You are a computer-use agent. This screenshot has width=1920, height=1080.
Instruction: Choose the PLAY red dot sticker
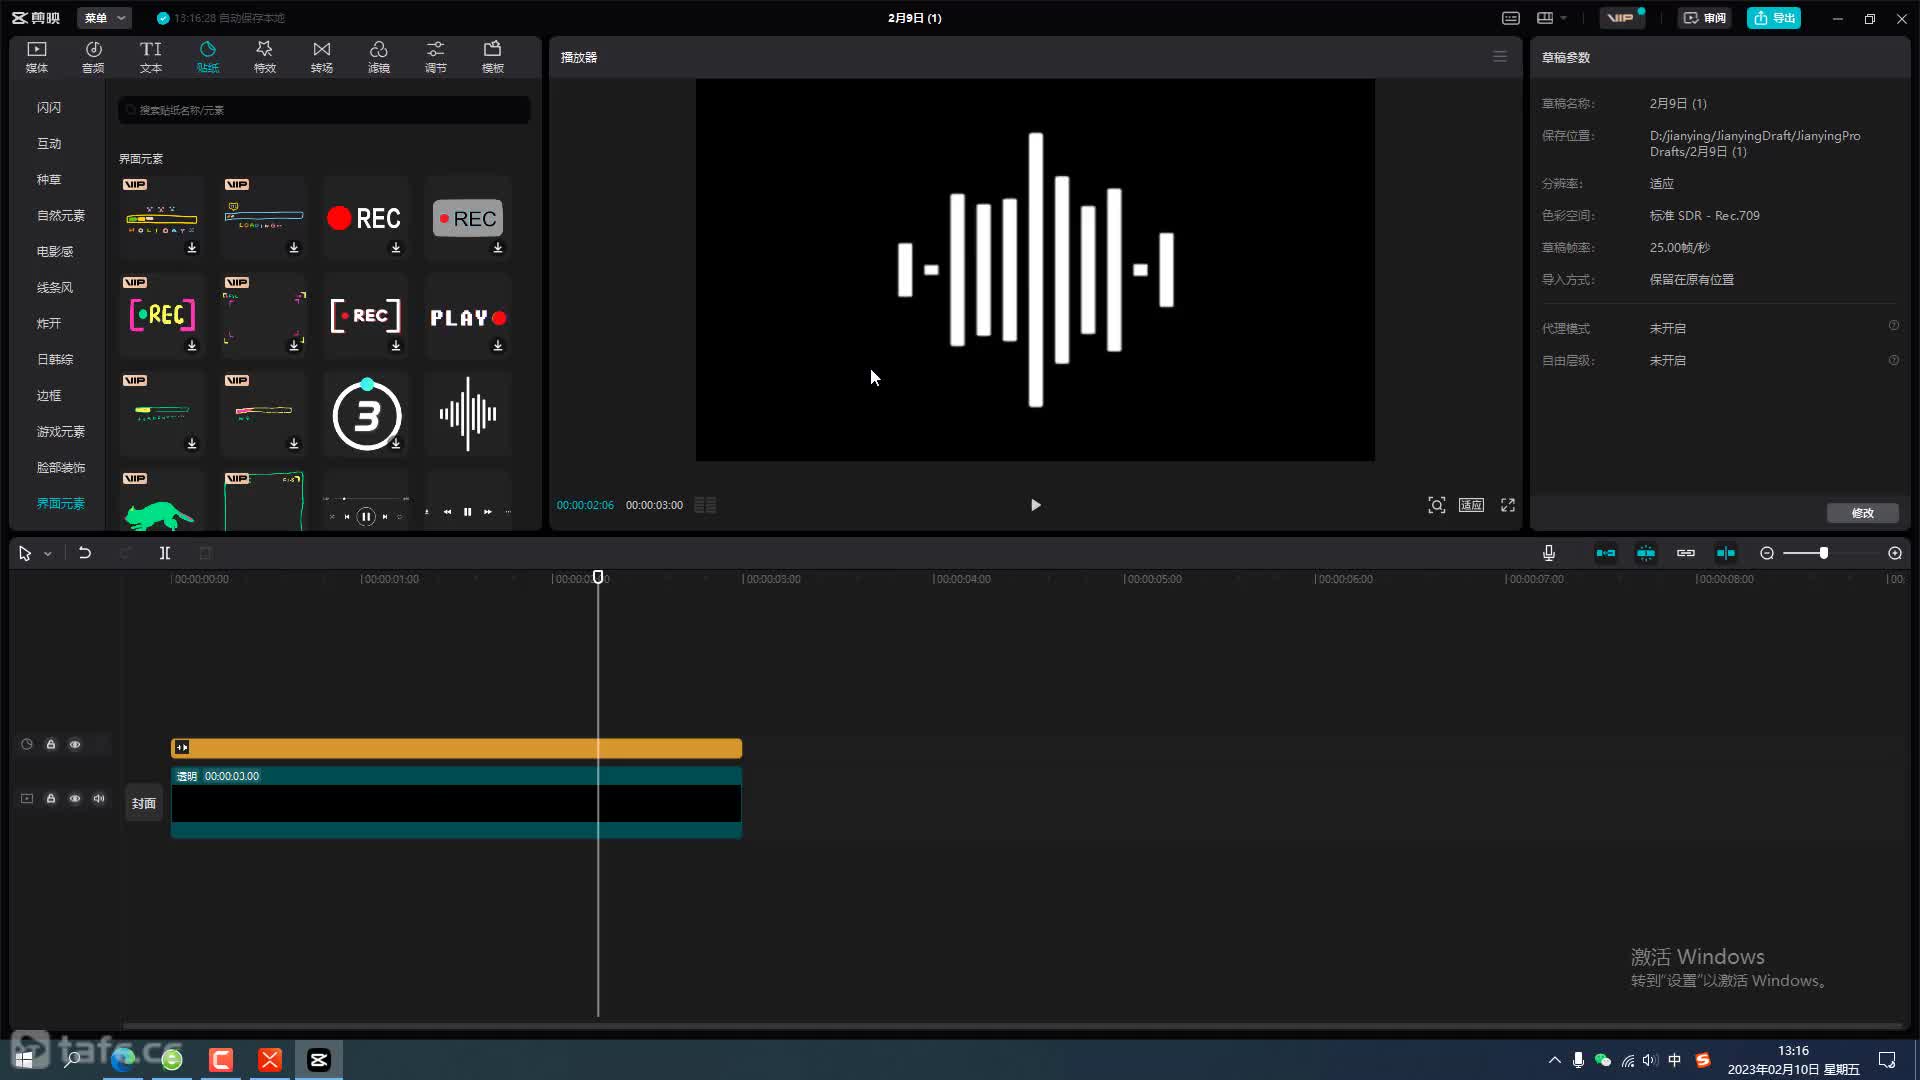pos(467,316)
